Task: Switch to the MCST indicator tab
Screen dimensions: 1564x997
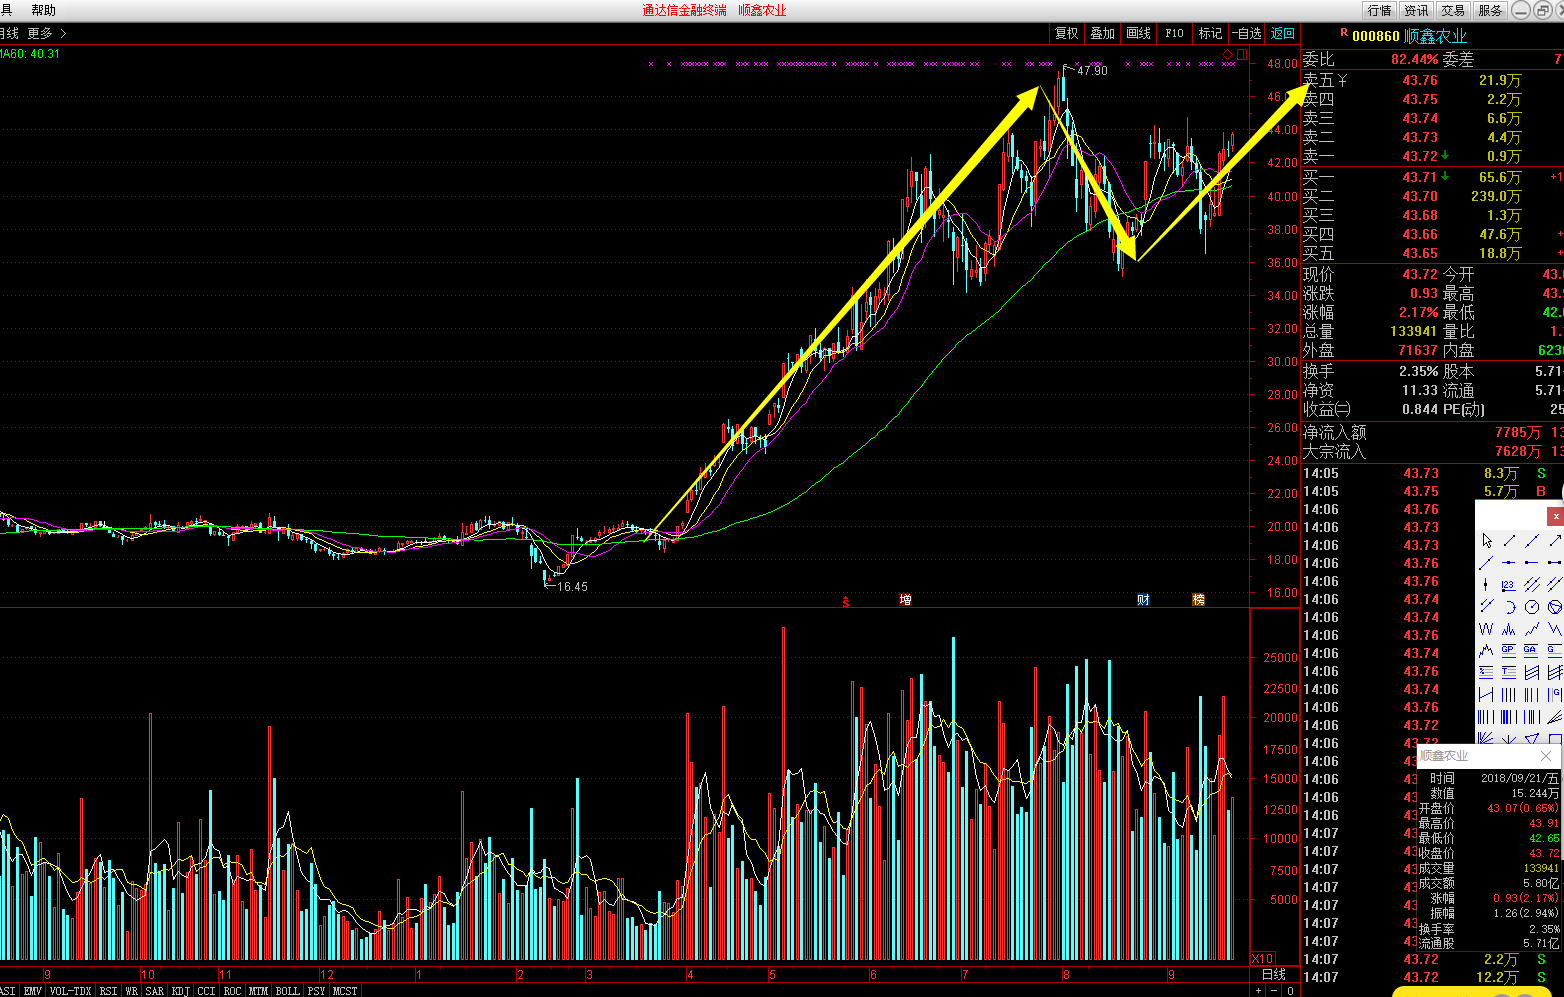Action: click(x=345, y=991)
